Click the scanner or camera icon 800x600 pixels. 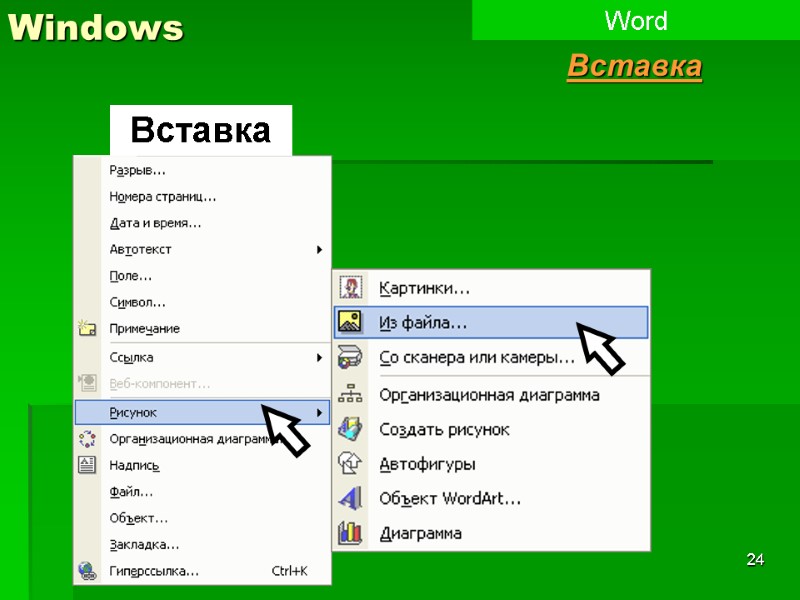[350, 357]
